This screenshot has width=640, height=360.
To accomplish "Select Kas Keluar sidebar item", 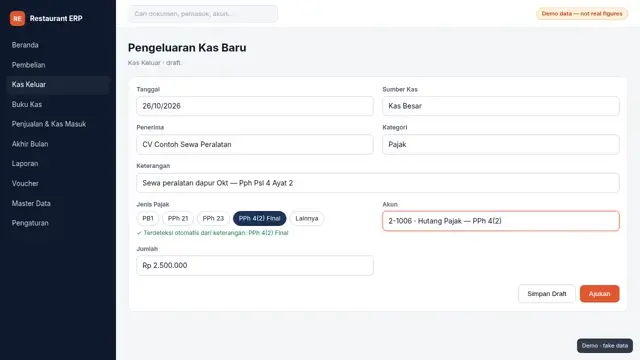I will (58, 84).
